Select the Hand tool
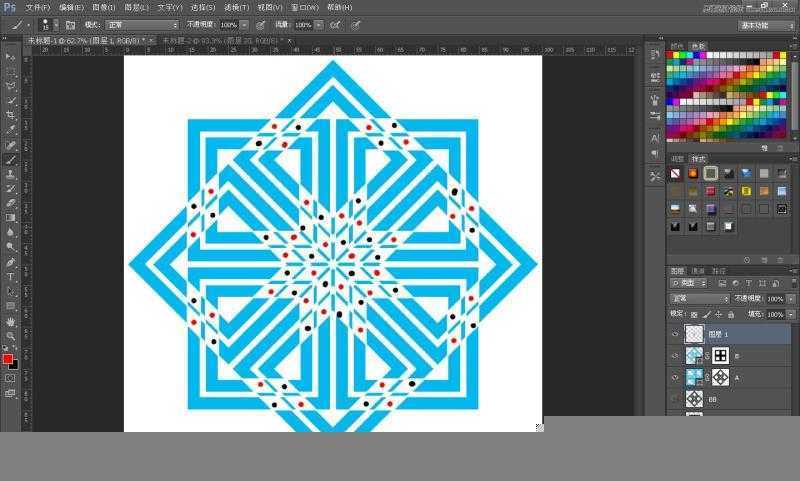 (x=10, y=322)
